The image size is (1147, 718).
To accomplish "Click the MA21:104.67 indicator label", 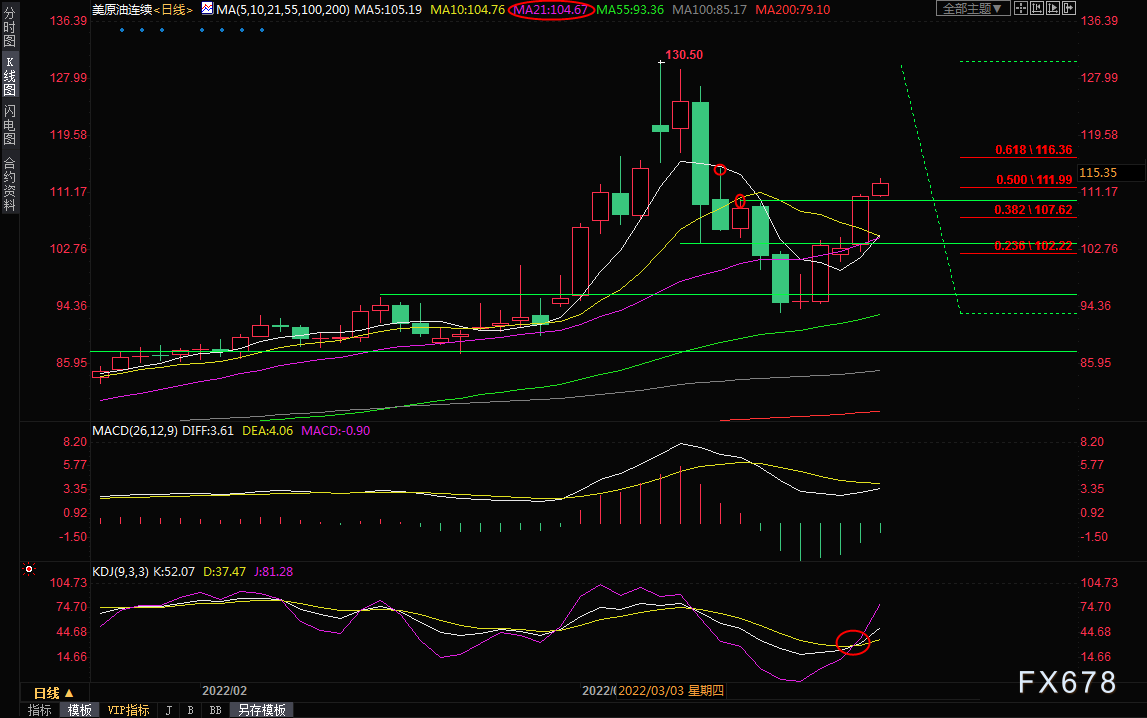I will click(x=551, y=10).
